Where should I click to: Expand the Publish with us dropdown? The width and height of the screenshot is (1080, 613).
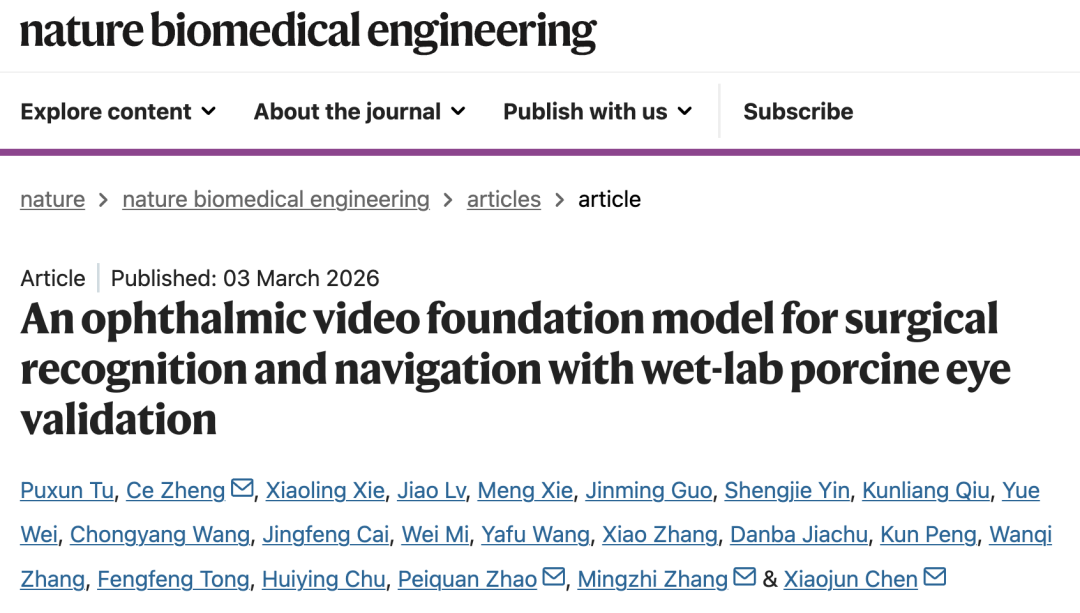(x=597, y=111)
